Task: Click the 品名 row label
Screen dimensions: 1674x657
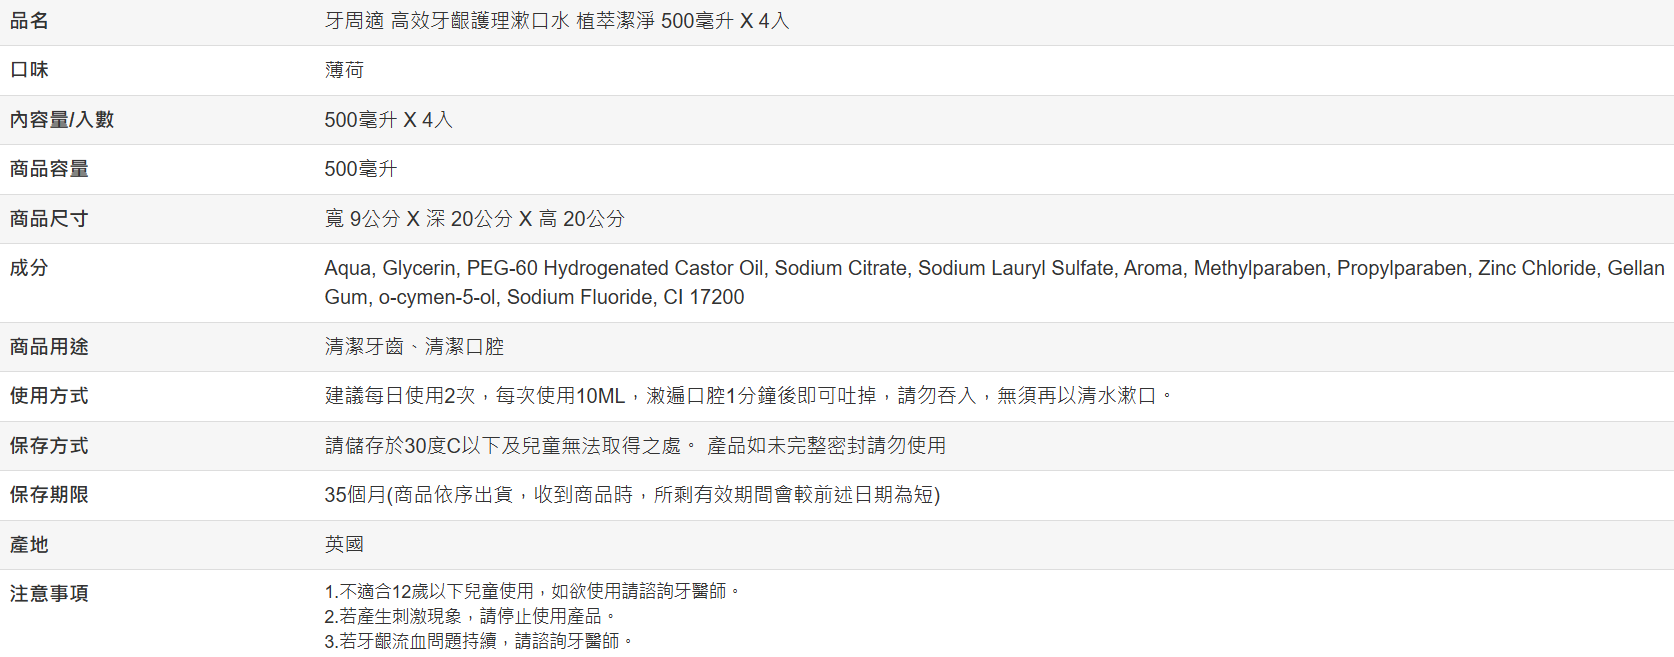Action: click(29, 21)
